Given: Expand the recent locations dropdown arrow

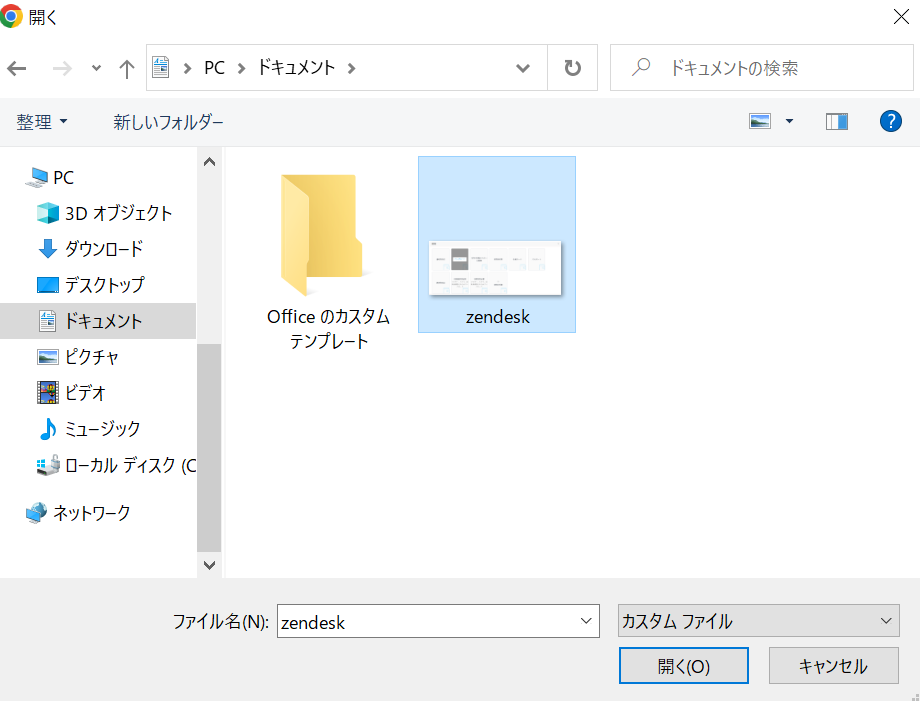Looking at the screenshot, I should [x=96, y=69].
